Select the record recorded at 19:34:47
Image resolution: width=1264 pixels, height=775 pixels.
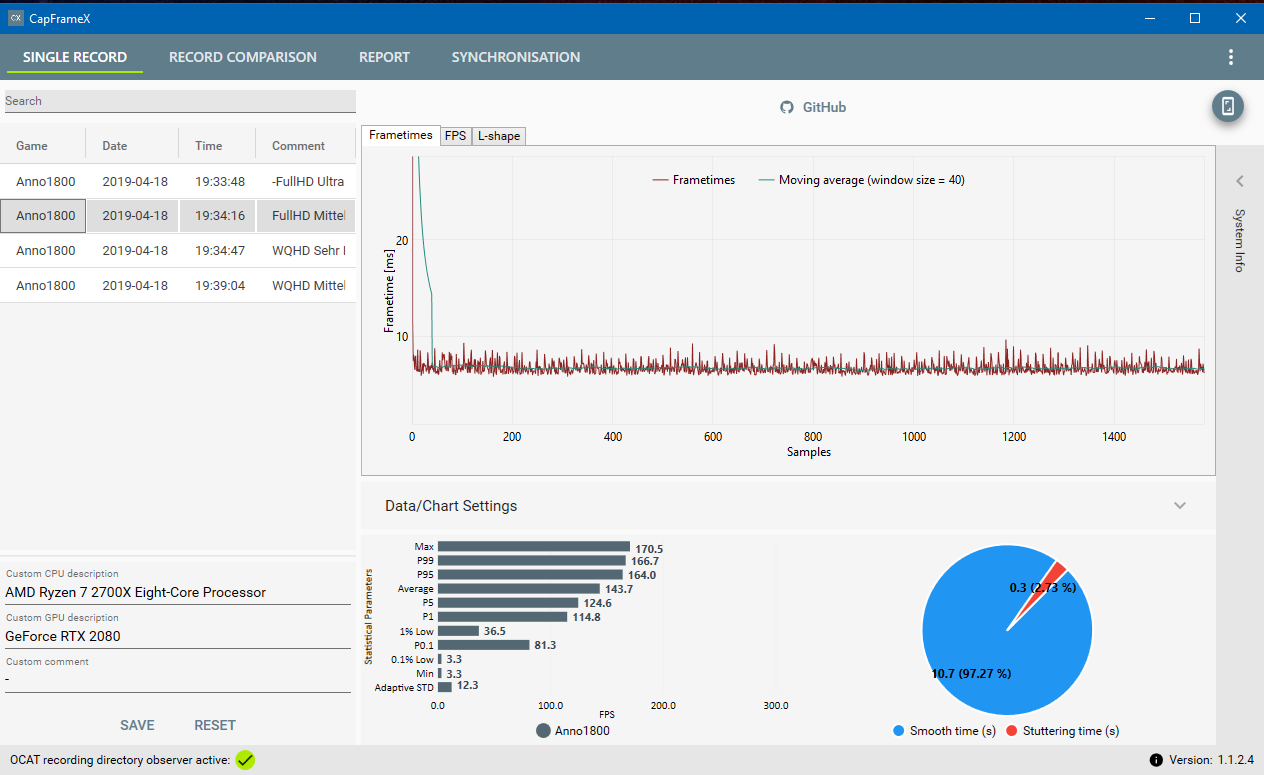coord(178,250)
